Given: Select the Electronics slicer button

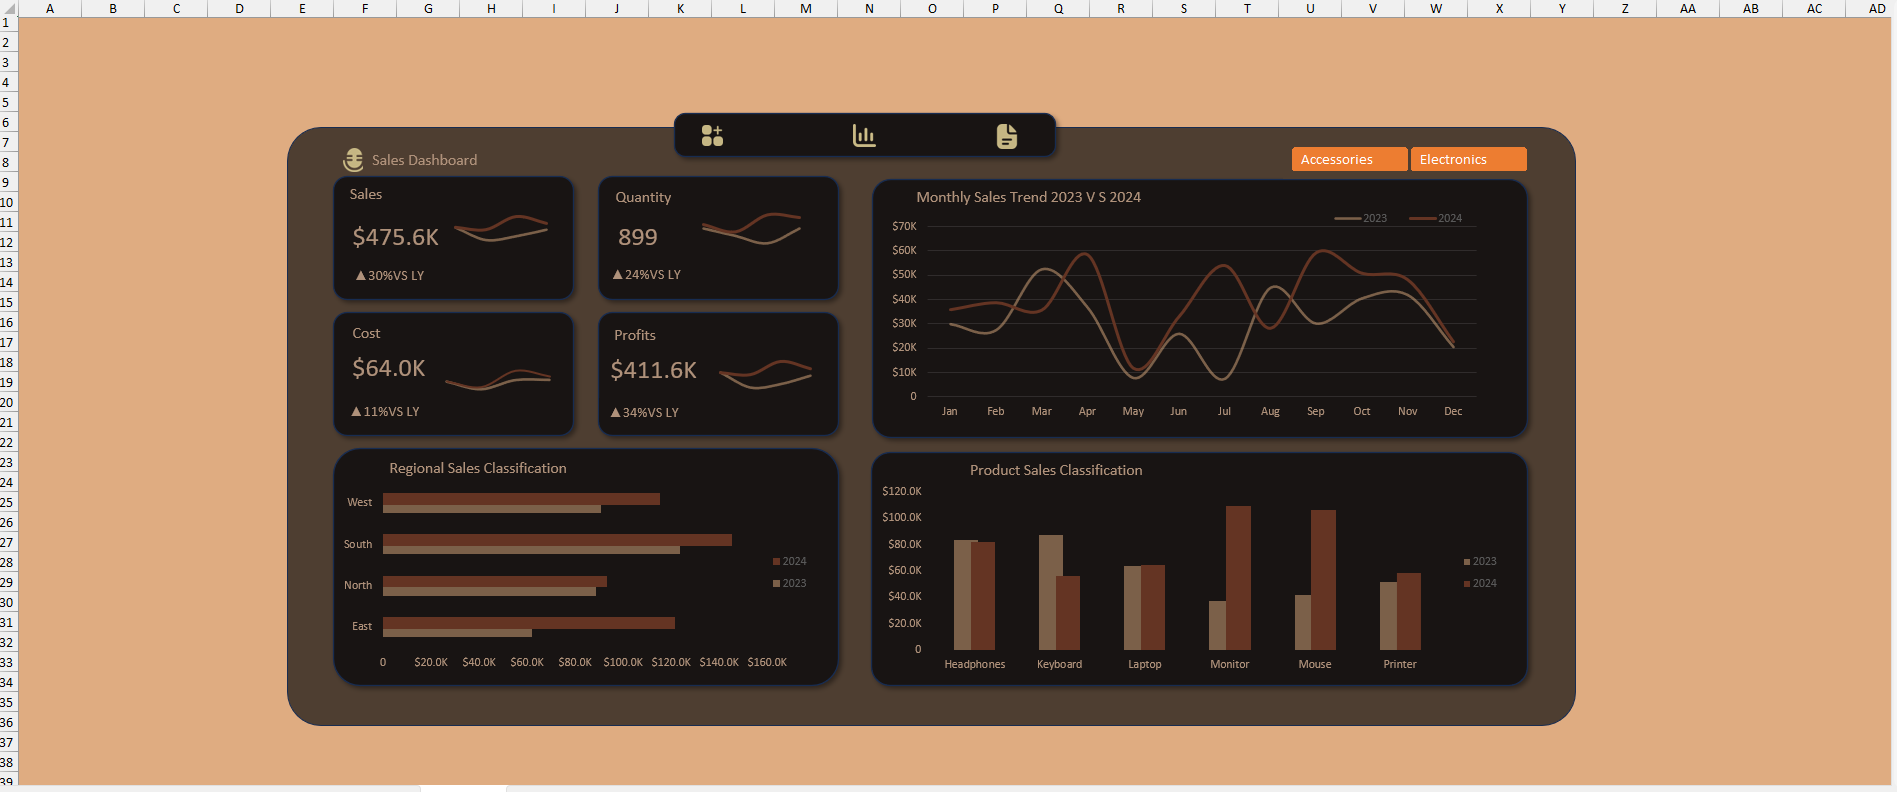Looking at the screenshot, I should click(1467, 160).
